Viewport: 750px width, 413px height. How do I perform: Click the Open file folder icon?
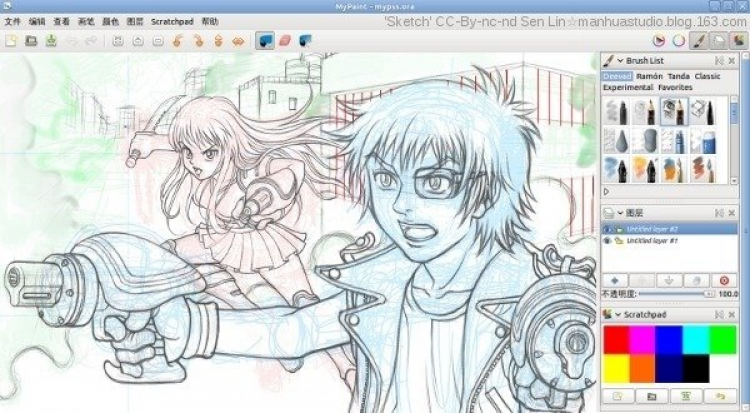(x=31, y=41)
